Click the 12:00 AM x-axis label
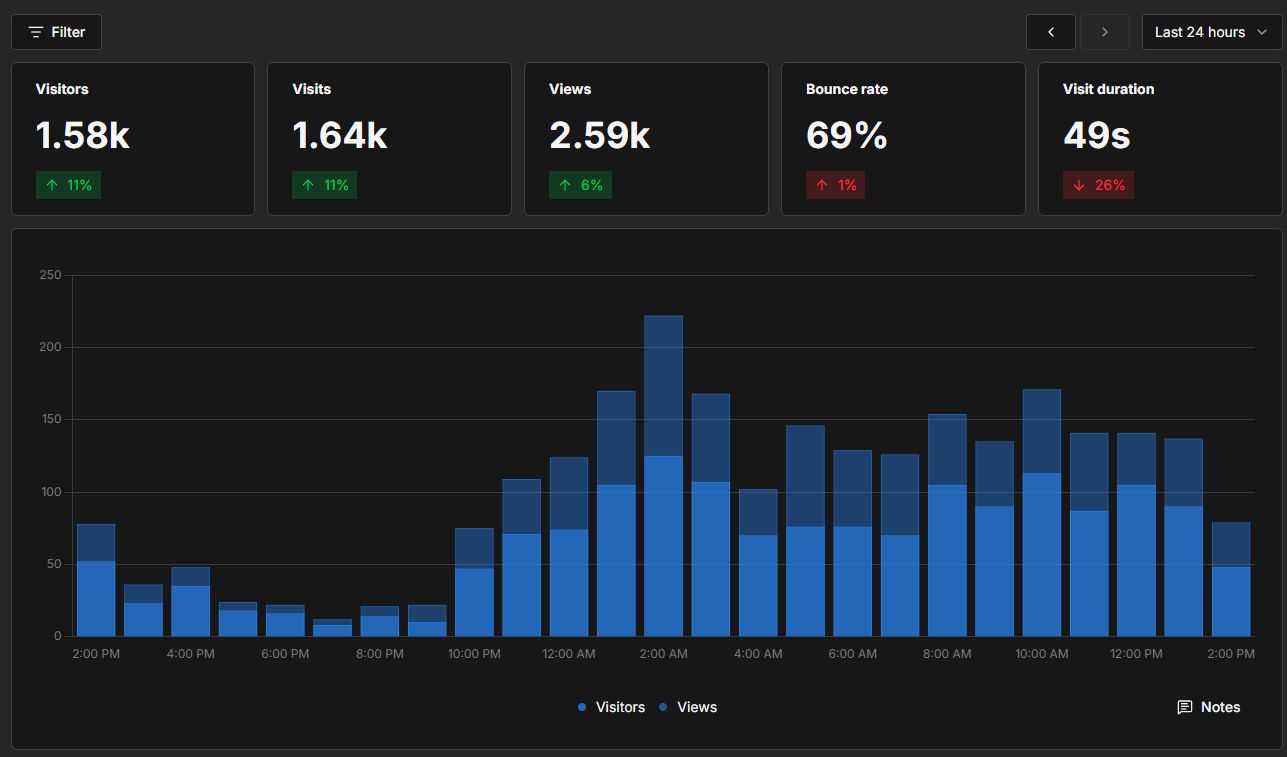This screenshot has height=757, width=1287. pos(569,654)
